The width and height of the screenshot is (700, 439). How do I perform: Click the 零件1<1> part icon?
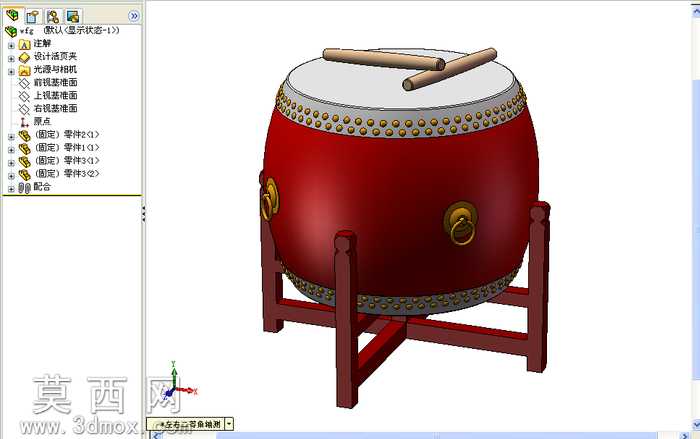pyautogui.click(x=25, y=149)
